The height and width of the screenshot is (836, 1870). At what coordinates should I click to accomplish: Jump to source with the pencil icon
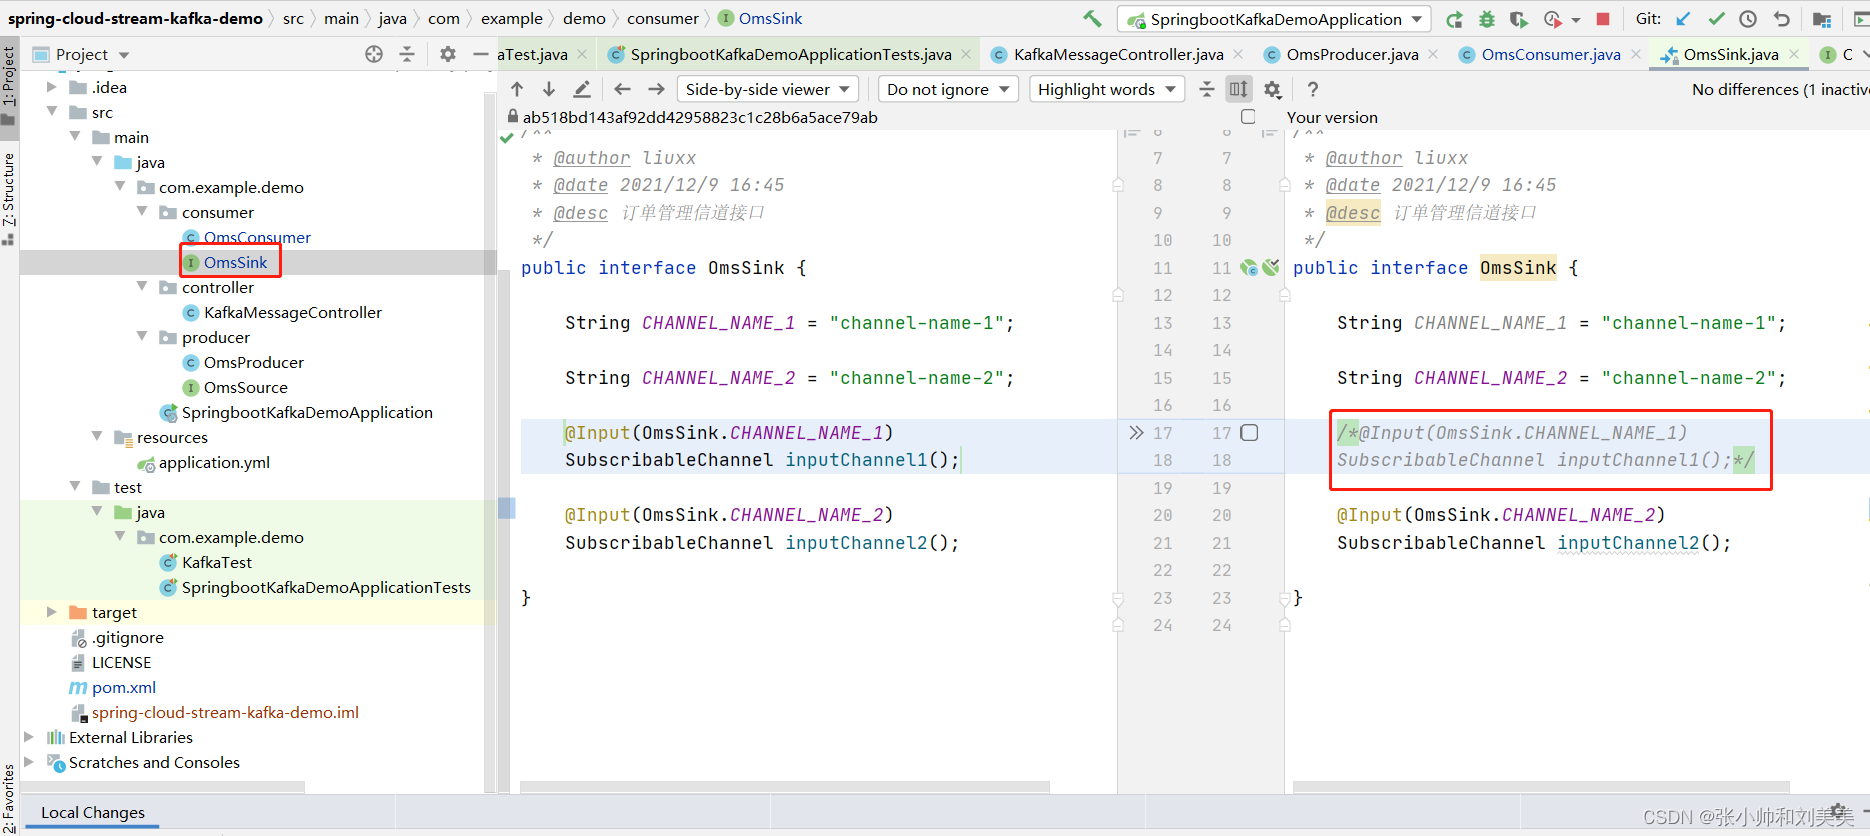point(582,89)
